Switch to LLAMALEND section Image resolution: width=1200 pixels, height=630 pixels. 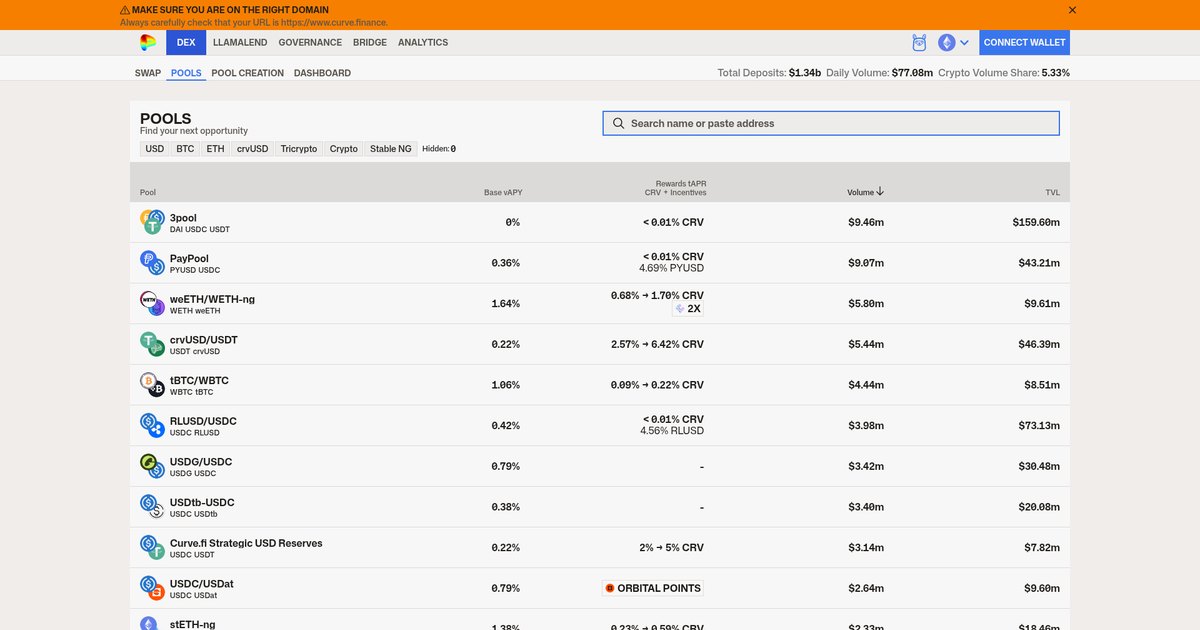point(241,43)
